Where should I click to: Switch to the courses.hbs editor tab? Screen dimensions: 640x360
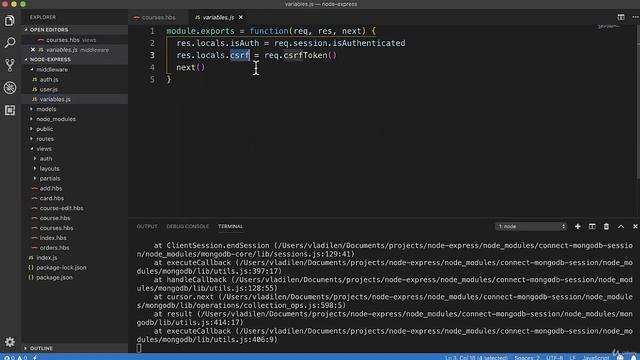pyautogui.click(x=158, y=18)
